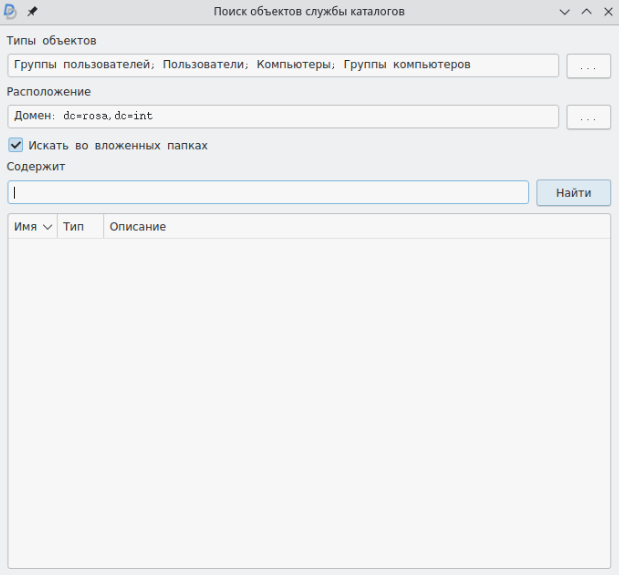Viewport: 619px width, 575px height.
Task: Browse for a location using its ellipsis button
Action: (588, 117)
